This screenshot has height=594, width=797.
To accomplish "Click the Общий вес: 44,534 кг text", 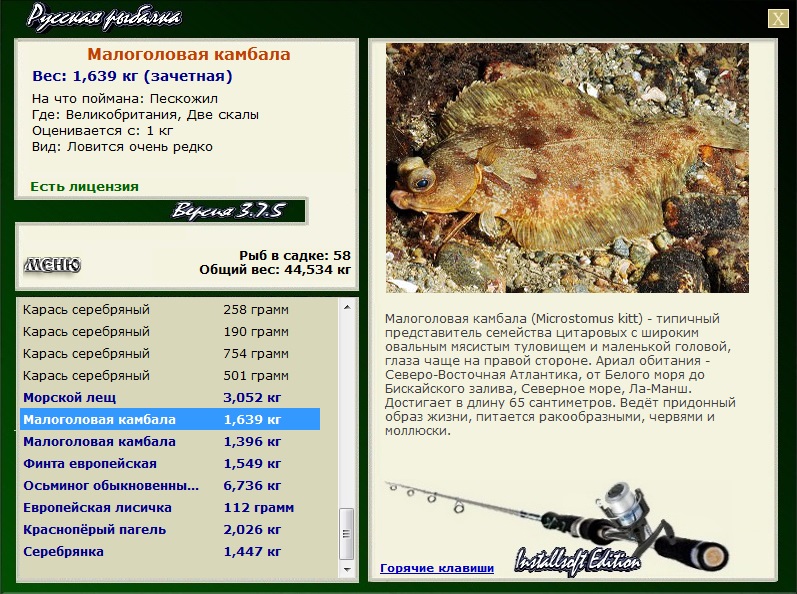I will point(275,269).
